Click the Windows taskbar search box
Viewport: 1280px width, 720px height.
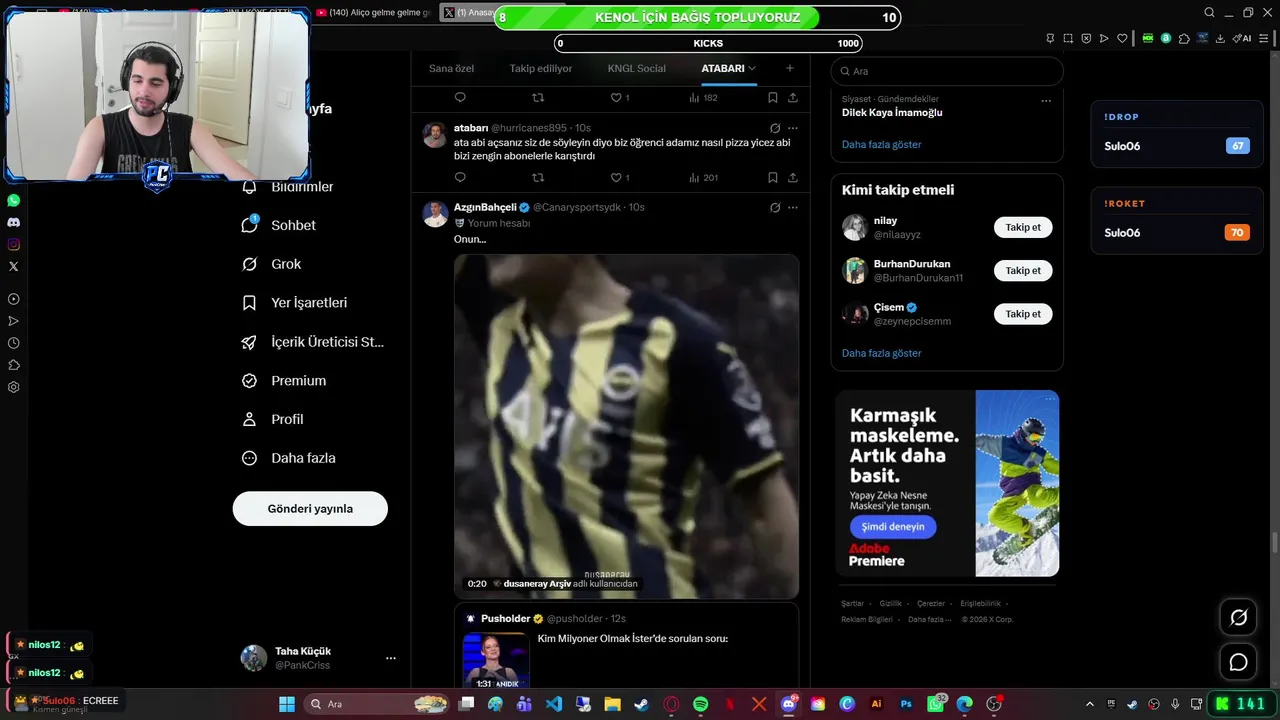[x=376, y=704]
